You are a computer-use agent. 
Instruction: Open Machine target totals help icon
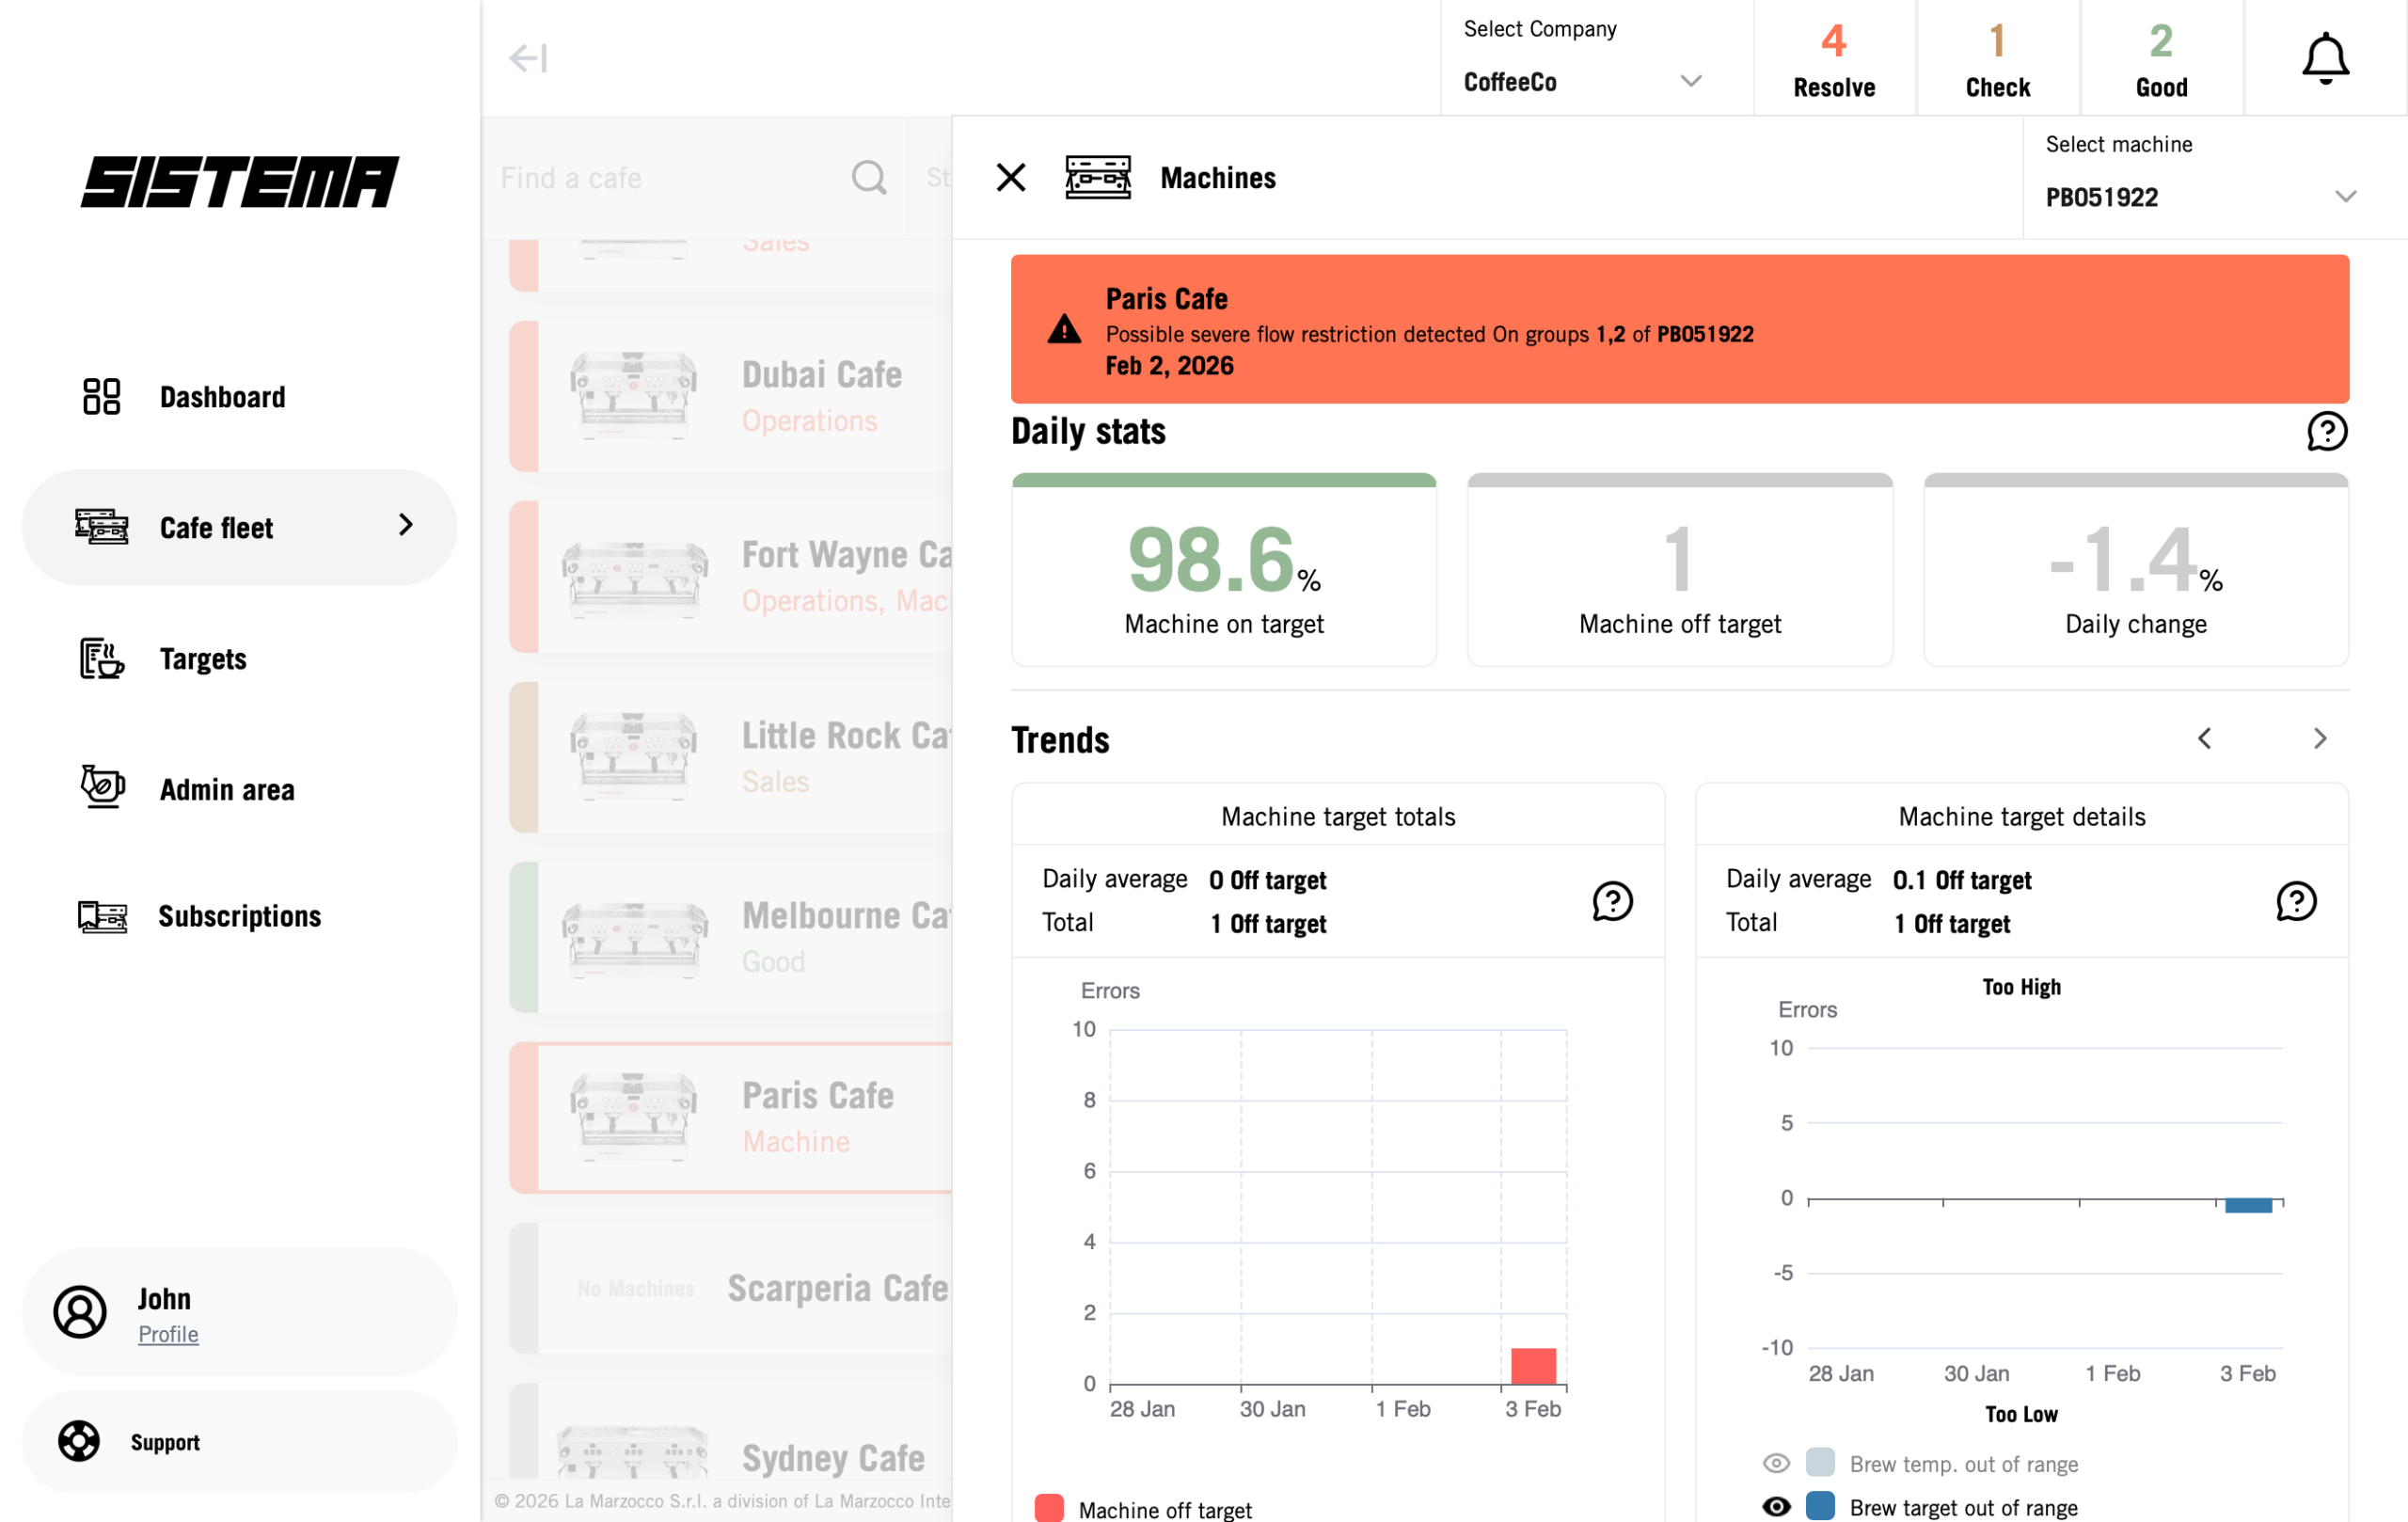(1612, 901)
